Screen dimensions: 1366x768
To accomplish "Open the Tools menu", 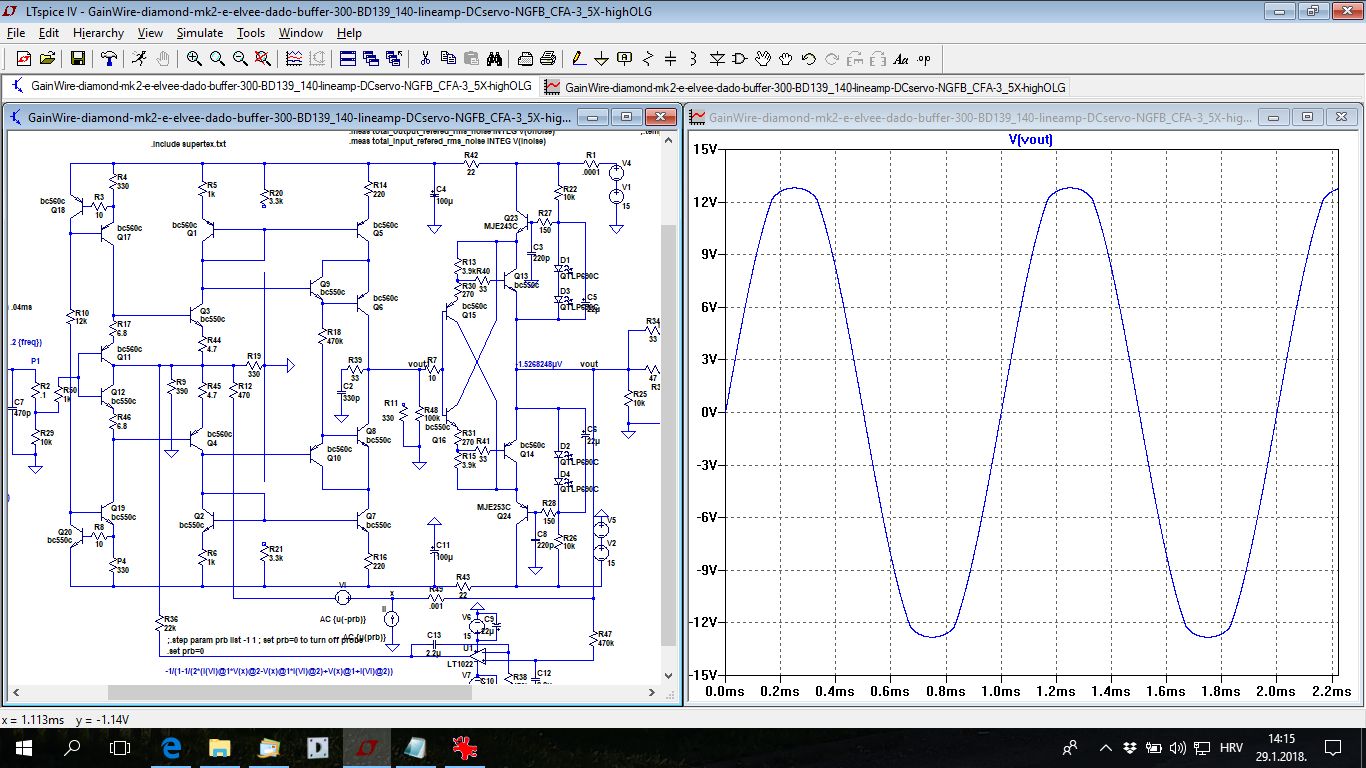I will 251,33.
